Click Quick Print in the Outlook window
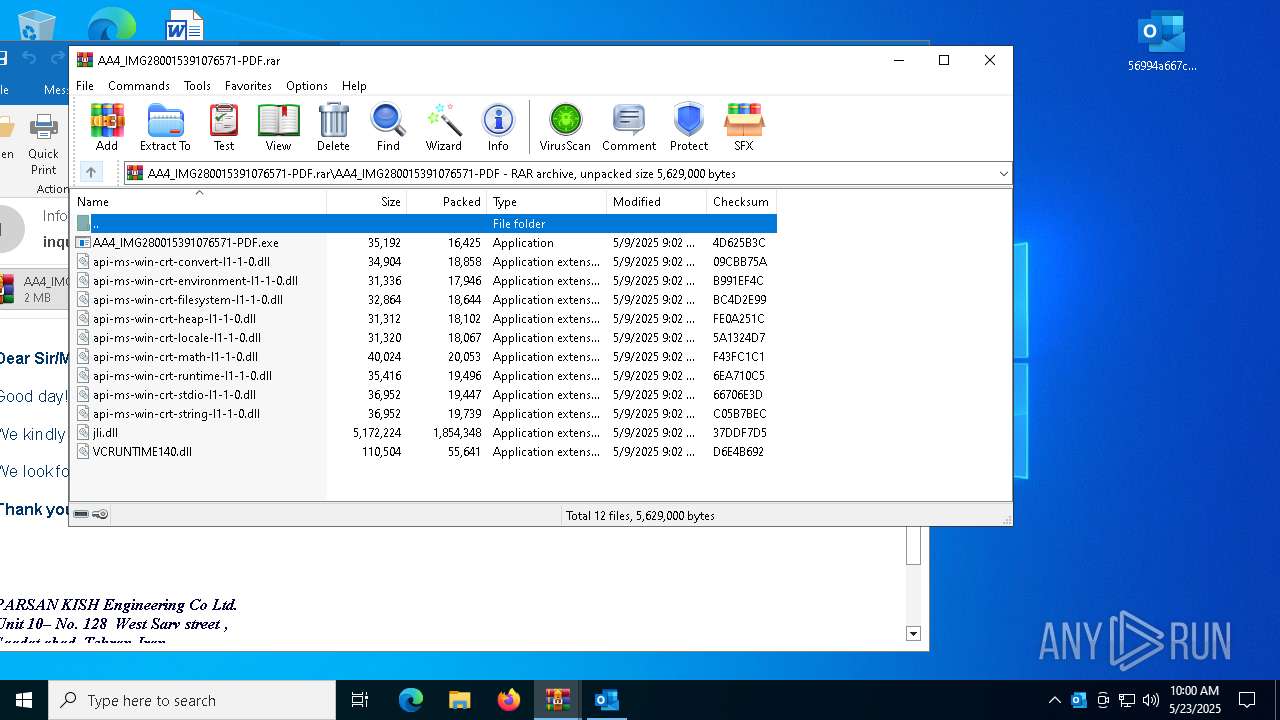The width and height of the screenshot is (1280, 720). point(44,145)
